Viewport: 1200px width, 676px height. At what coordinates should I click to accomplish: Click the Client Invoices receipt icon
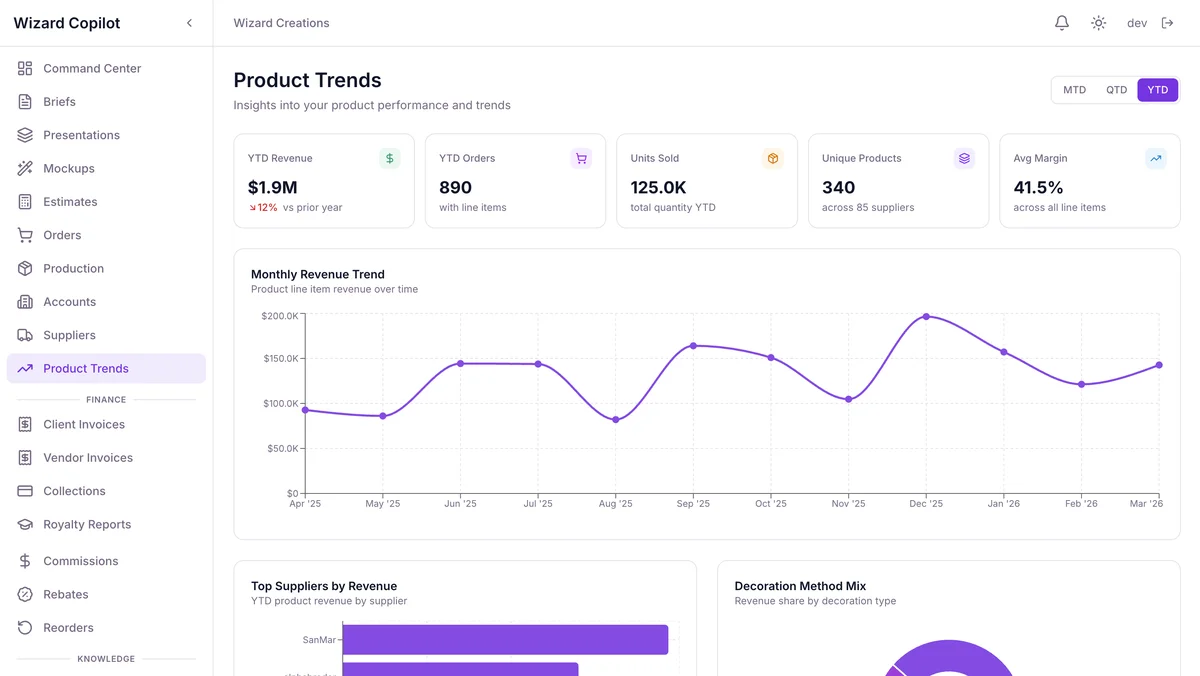click(x=25, y=424)
